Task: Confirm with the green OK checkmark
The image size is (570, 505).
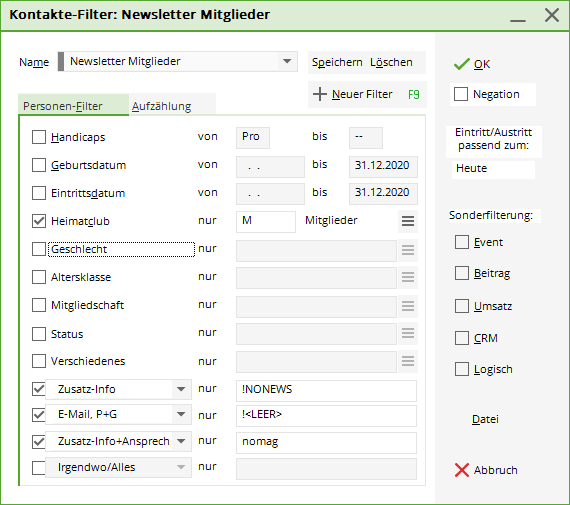Action: pyautogui.click(x=462, y=64)
